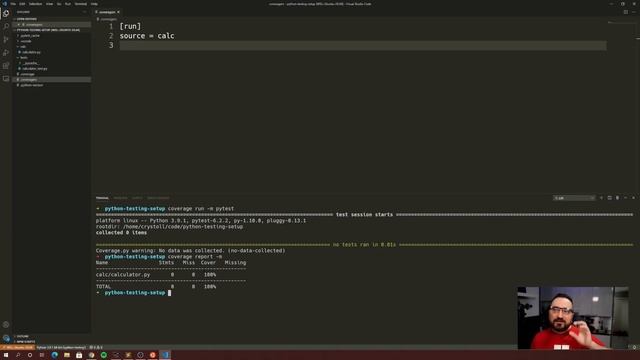Viewport: 640px width, 360px height.
Task: Open the Edit menu
Action: pos(22,4)
